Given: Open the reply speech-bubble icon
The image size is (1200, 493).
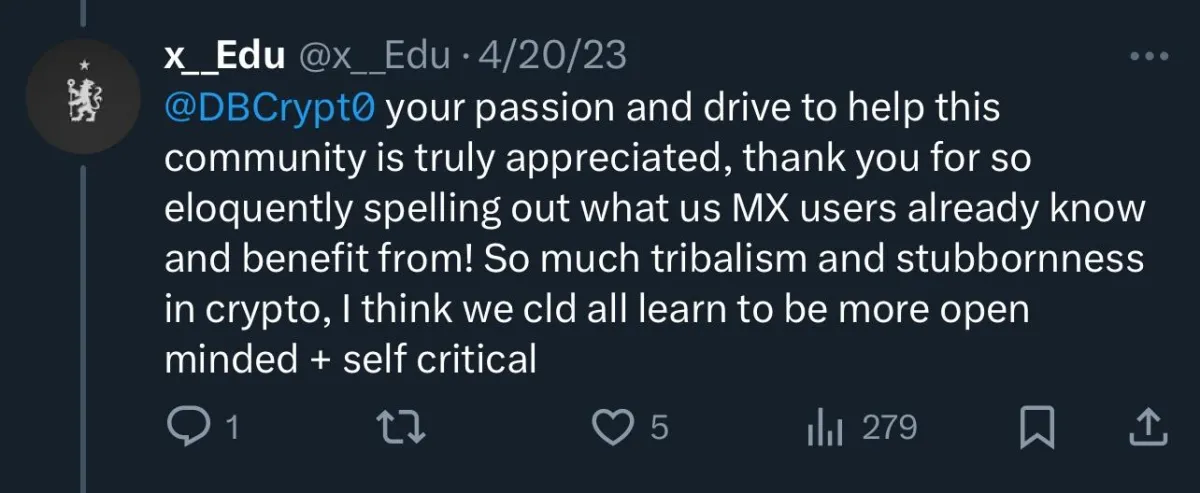Looking at the screenshot, I should coord(186,429).
